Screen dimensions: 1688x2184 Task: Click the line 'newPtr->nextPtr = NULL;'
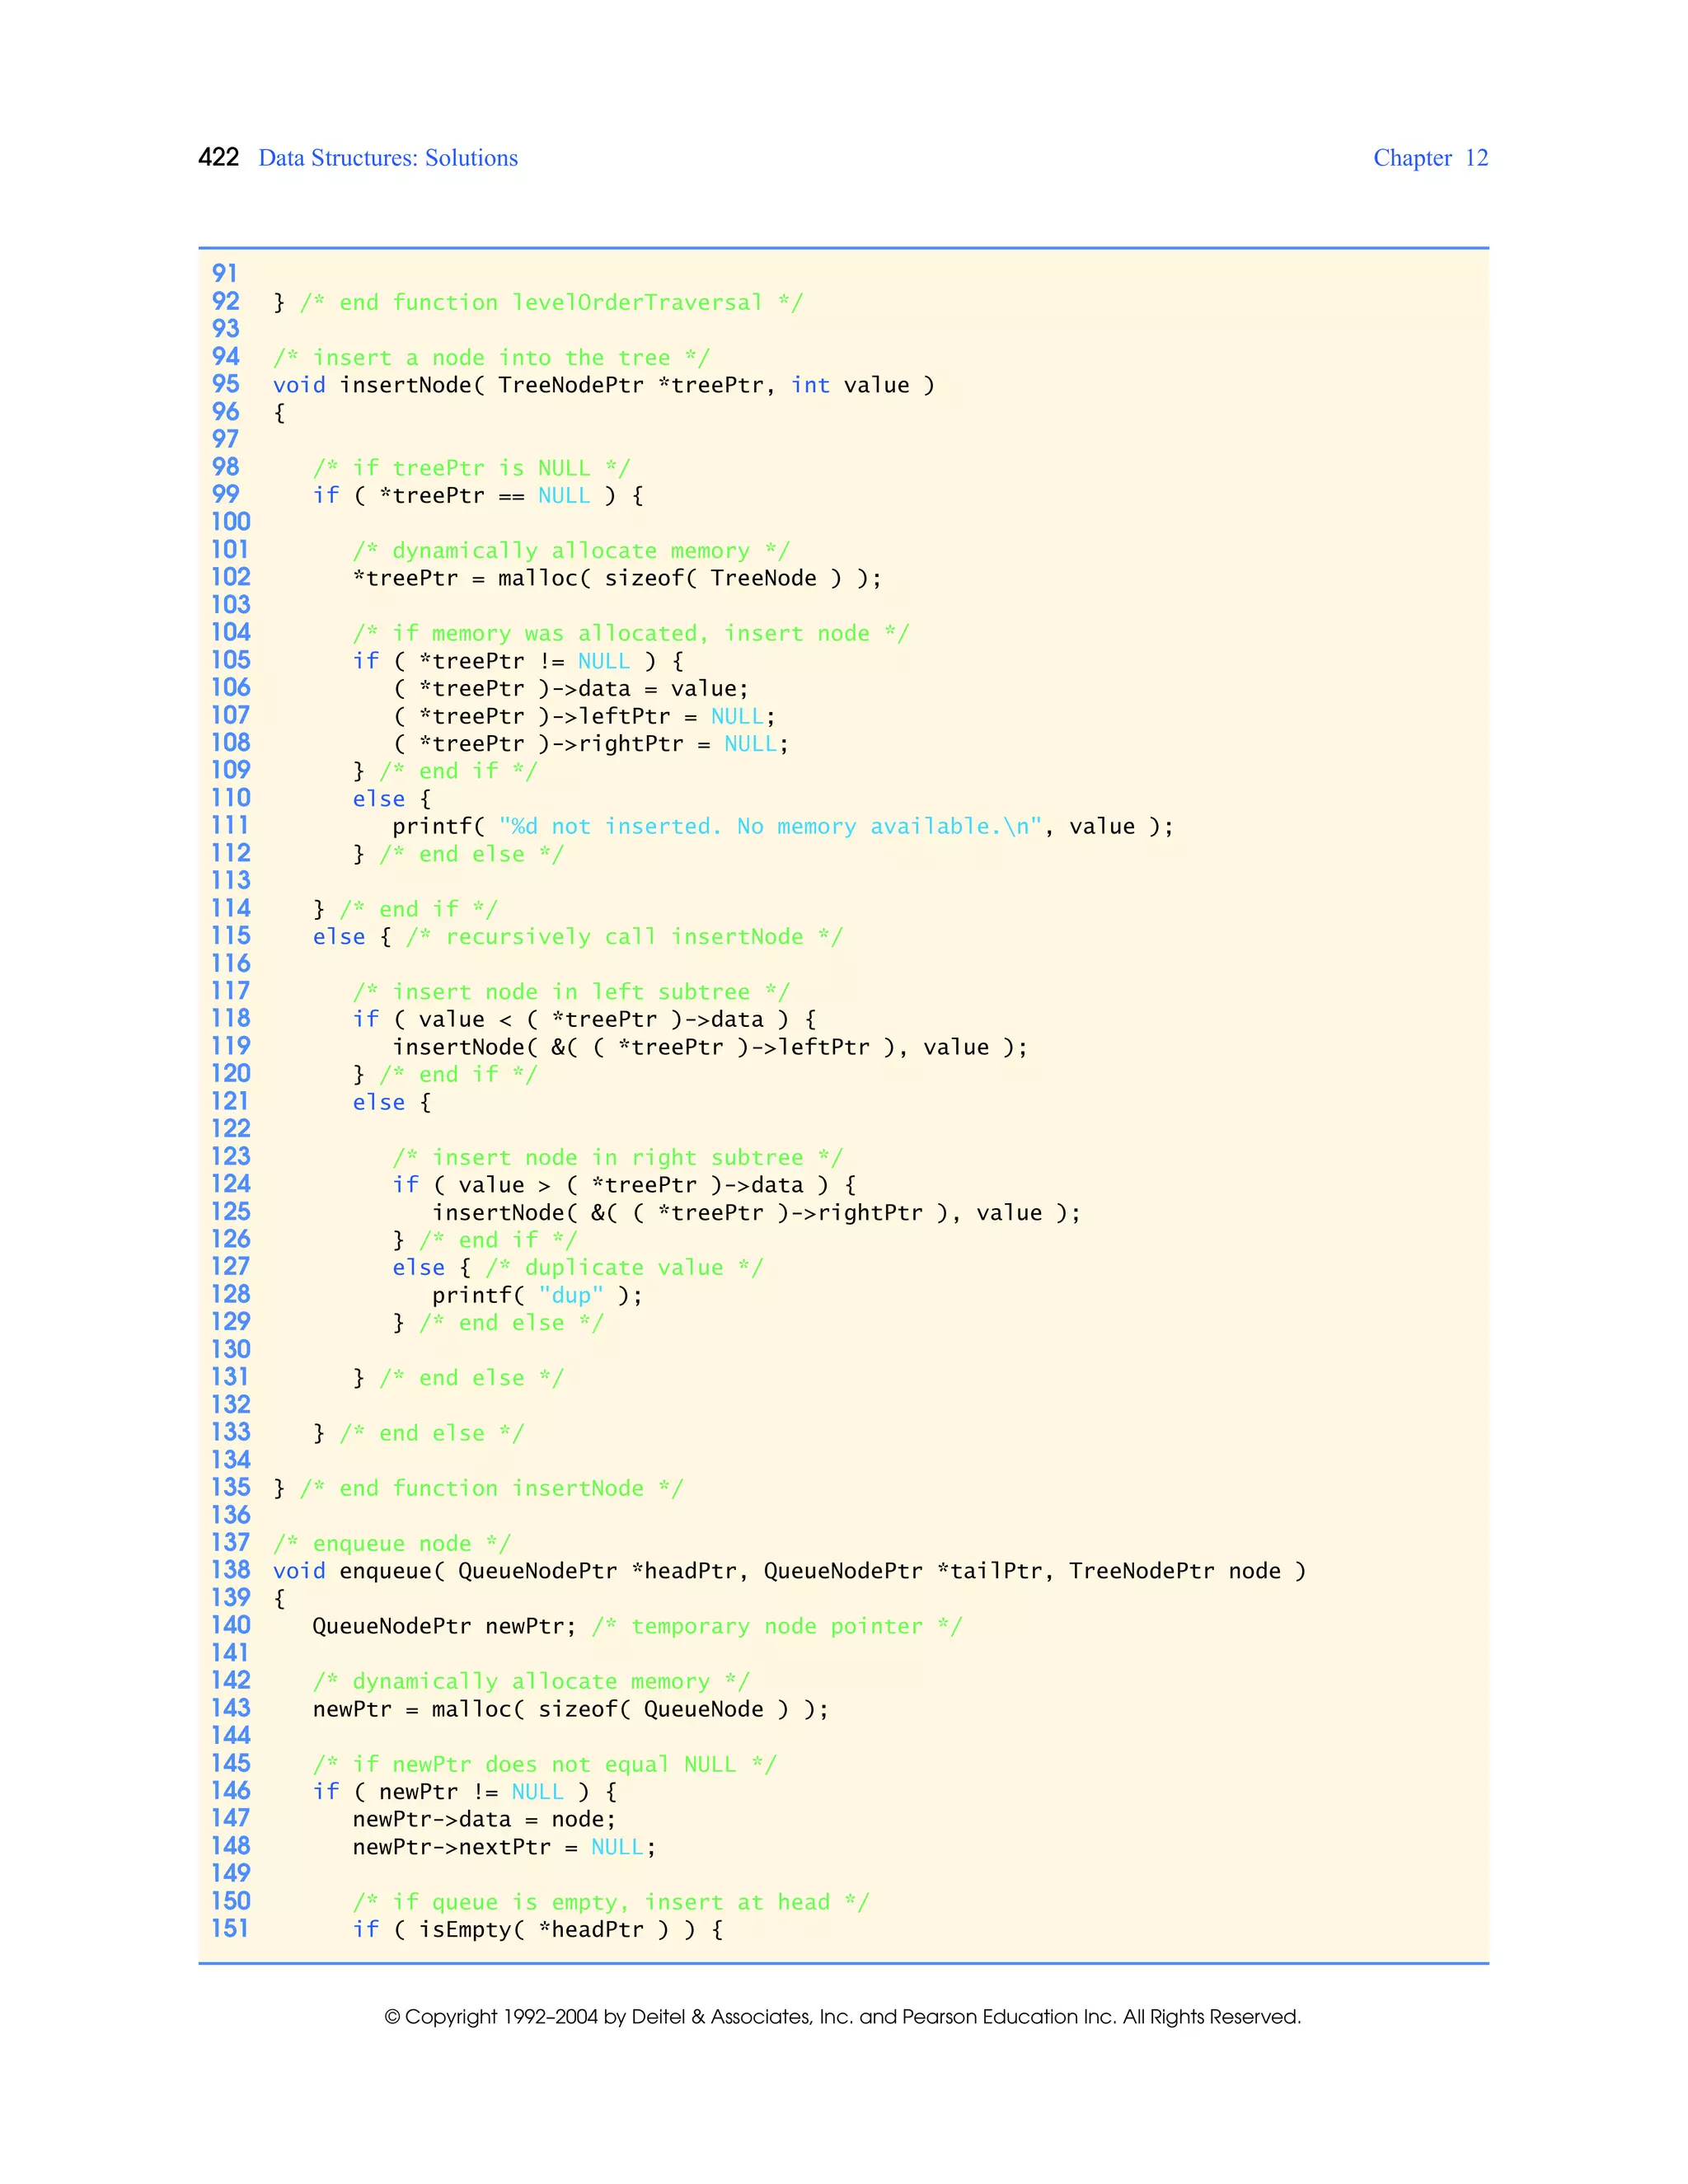coord(504,1847)
